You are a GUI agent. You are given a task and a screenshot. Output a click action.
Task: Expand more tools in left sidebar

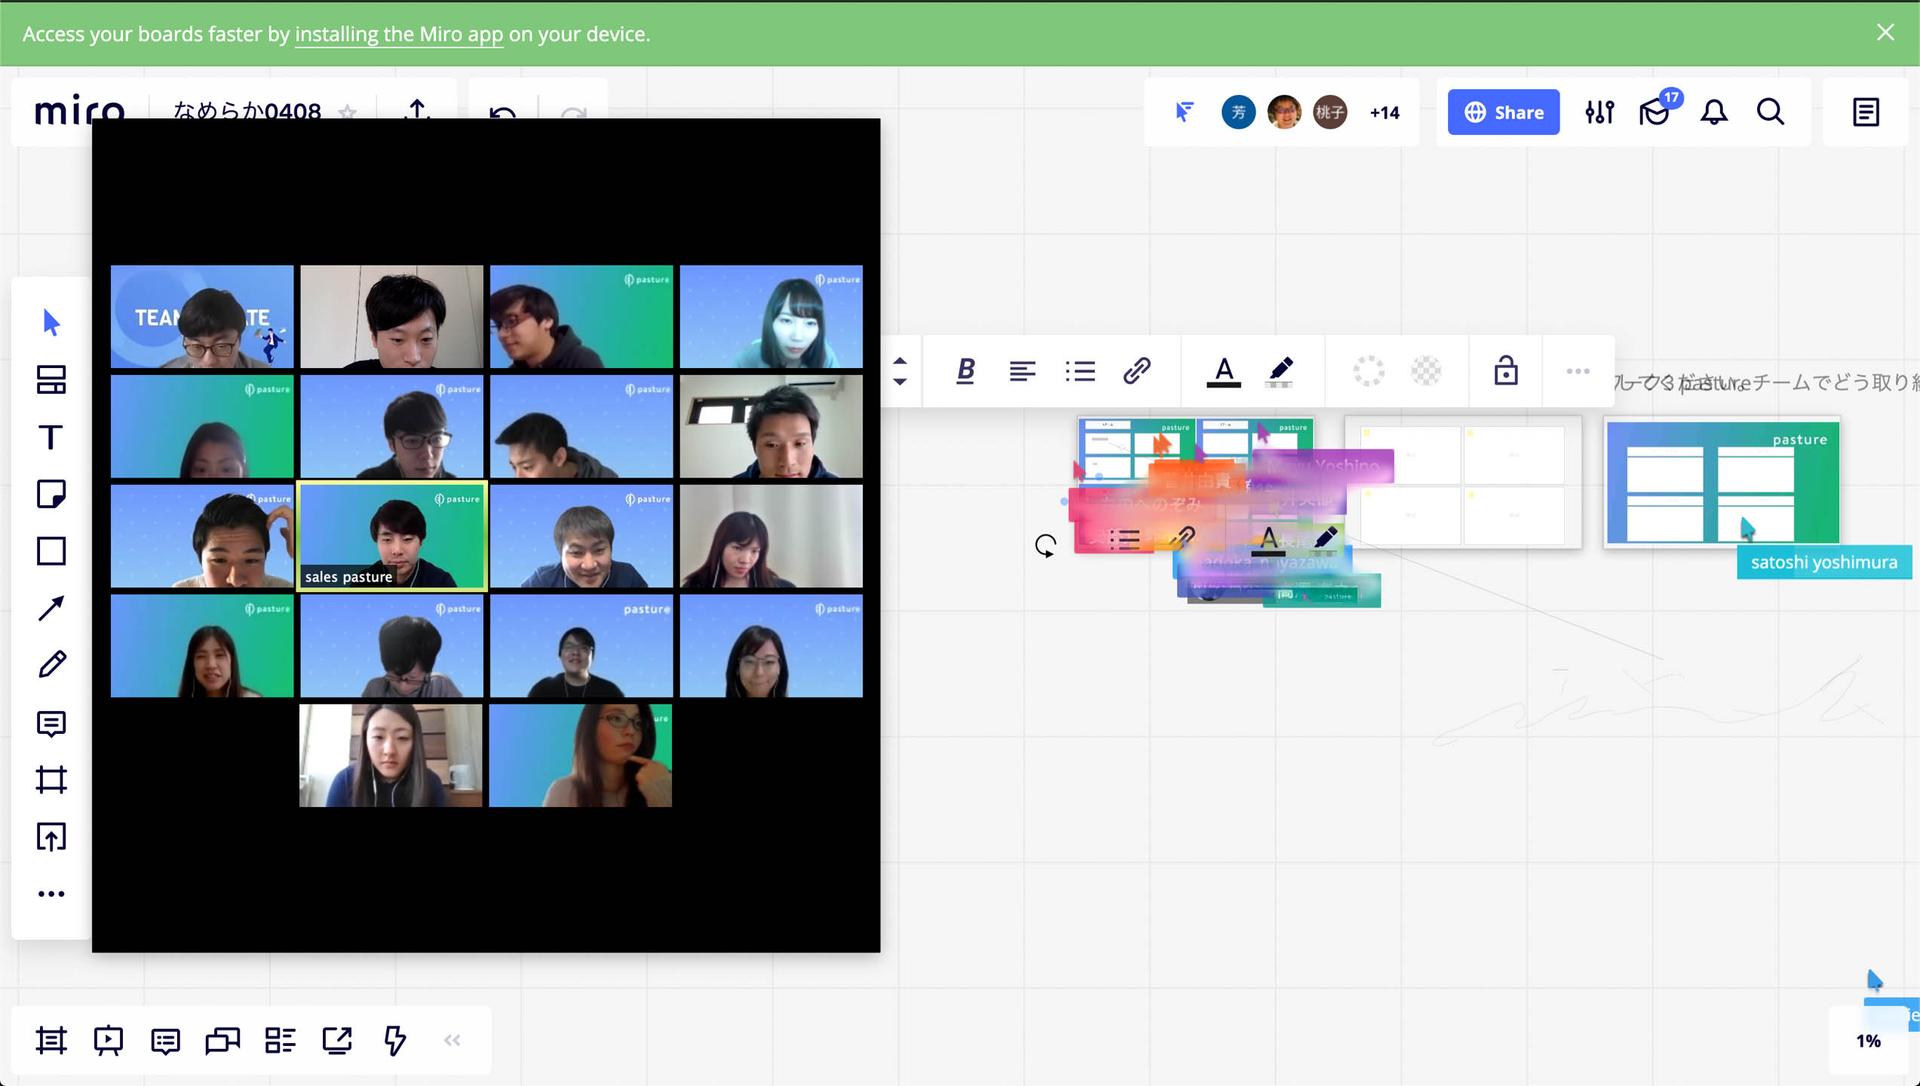pos(51,894)
